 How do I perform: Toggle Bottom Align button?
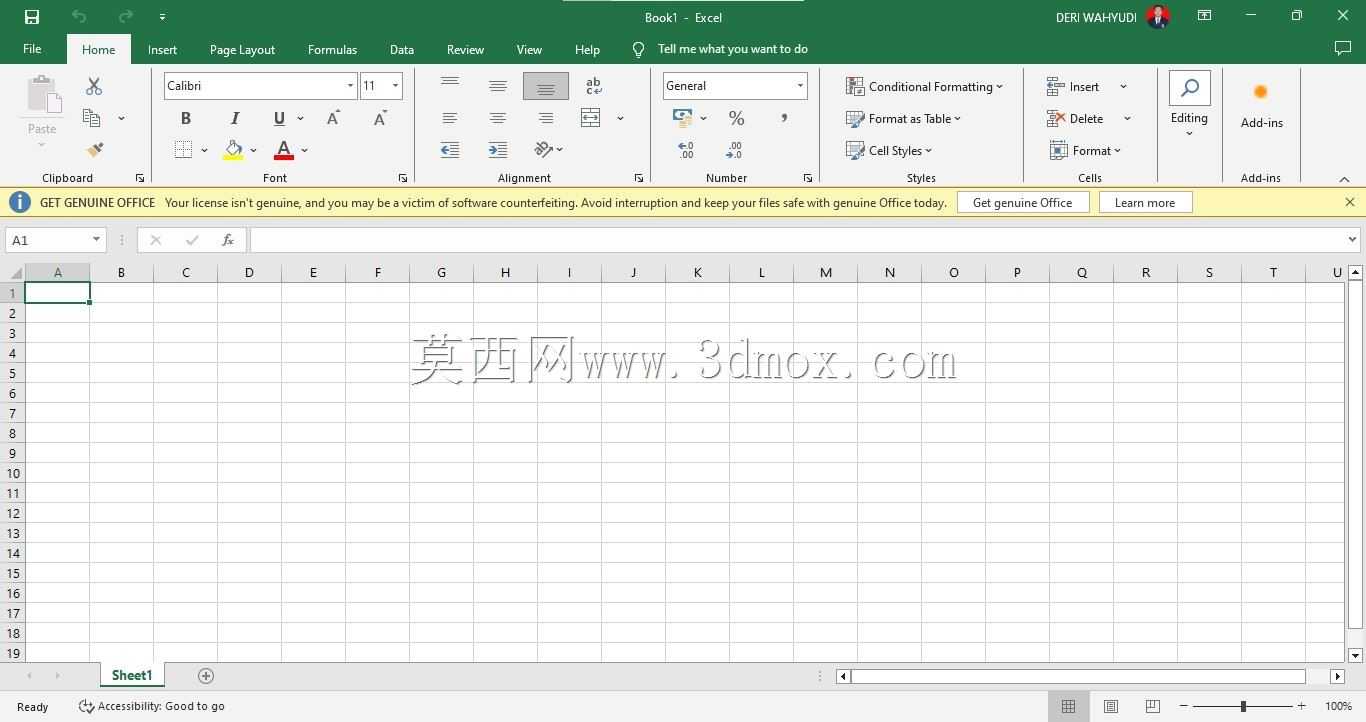pos(546,87)
